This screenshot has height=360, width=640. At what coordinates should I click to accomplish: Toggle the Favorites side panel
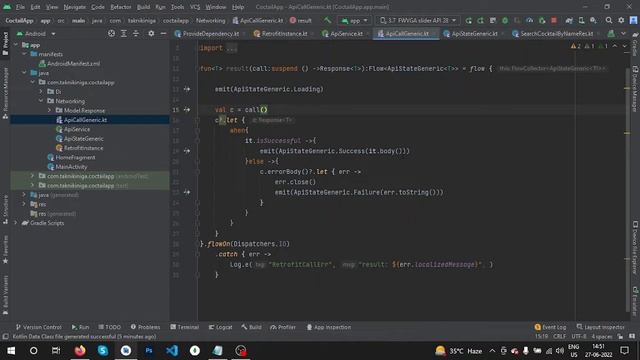(5, 249)
